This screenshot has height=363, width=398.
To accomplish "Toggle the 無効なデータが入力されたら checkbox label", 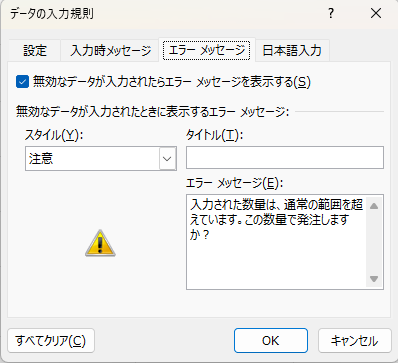I will click(x=172, y=82).
